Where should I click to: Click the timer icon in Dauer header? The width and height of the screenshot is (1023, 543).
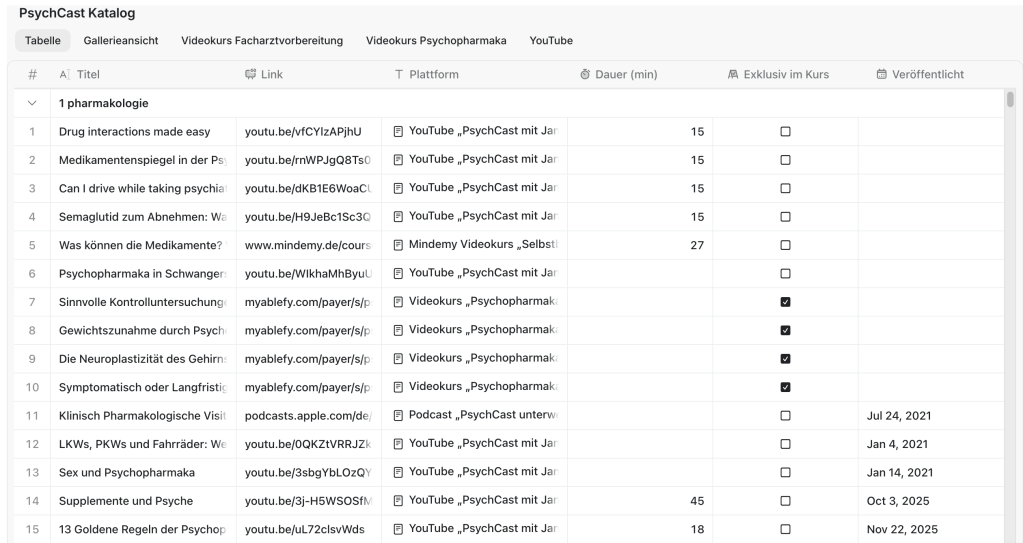pyautogui.click(x=585, y=75)
